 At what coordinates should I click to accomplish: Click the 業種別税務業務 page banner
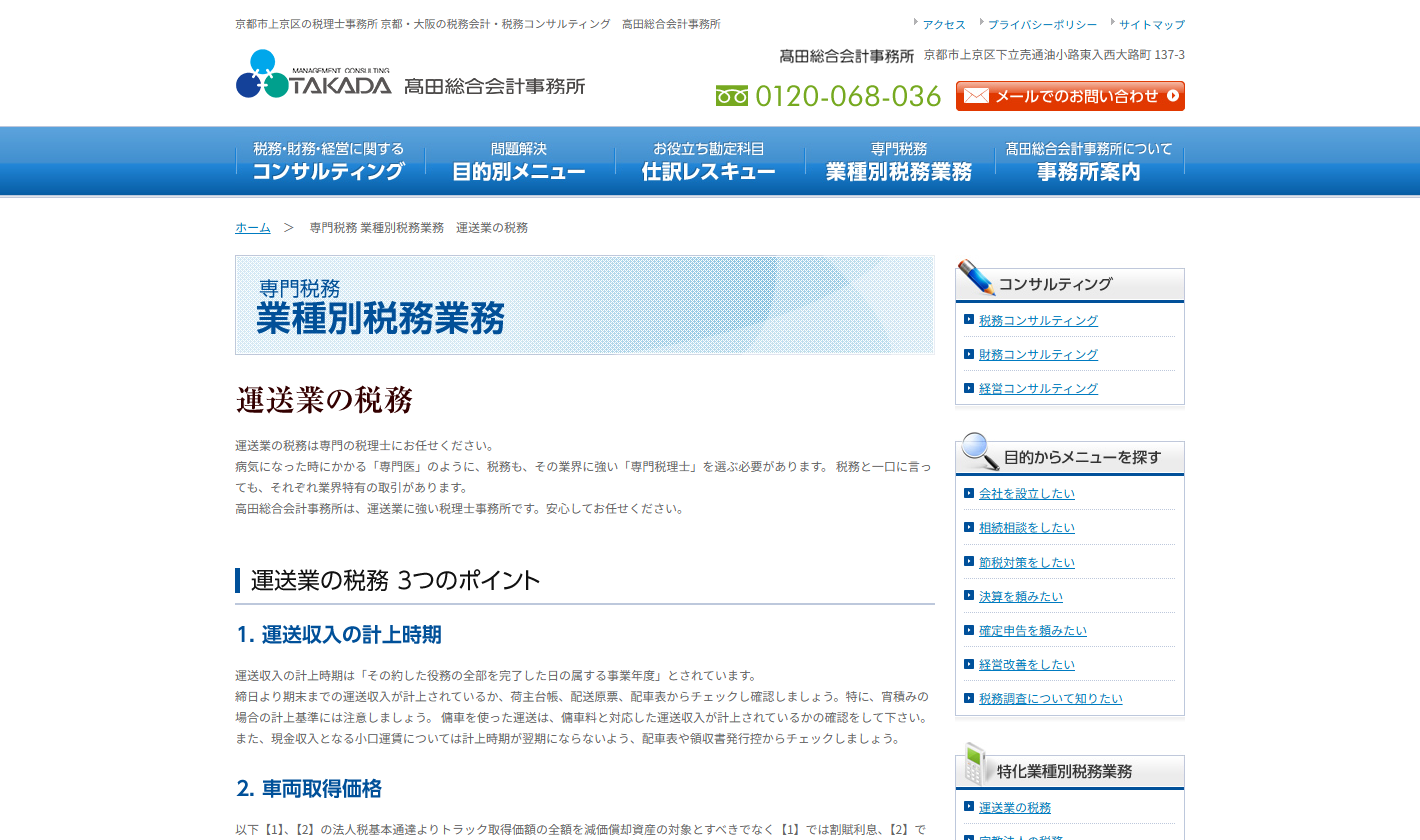pos(585,305)
